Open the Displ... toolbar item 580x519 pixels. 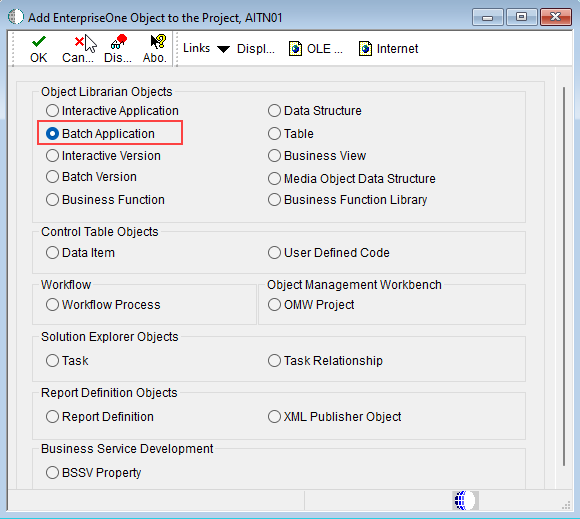[x=256, y=48]
